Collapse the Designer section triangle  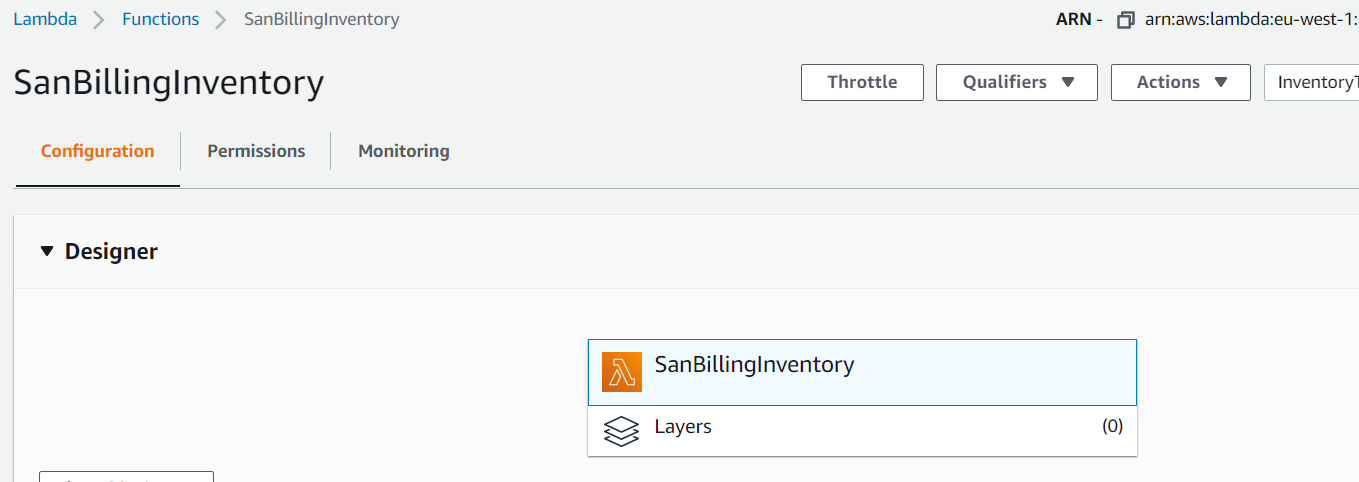pyautogui.click(x=47, y=252)
